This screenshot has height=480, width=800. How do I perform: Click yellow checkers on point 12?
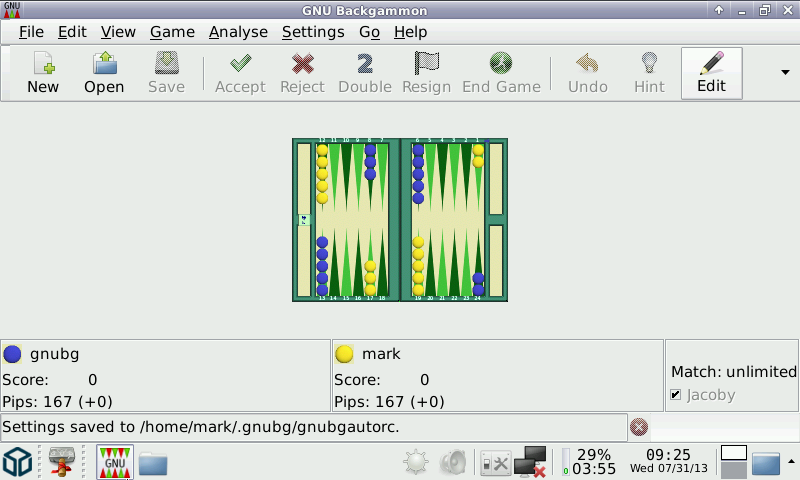[x=322, y=174]
